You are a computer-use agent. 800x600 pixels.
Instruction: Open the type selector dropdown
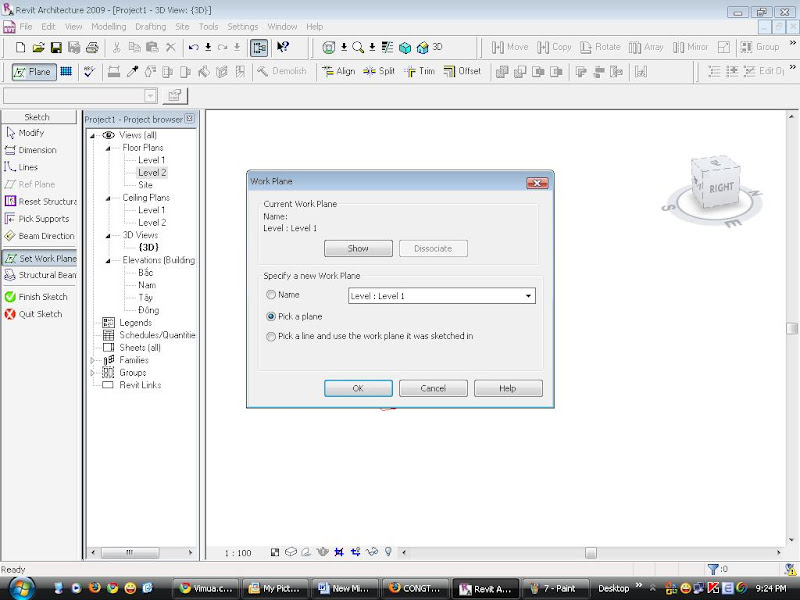151,96
